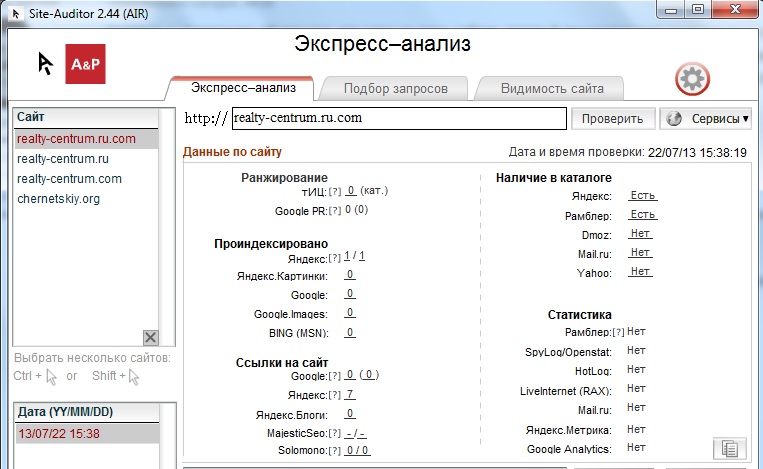This screenshot has width=763, height=469.
Task: Click the [?] help next to Google PR
Action: pyautogui.click(x=335, y=211)
